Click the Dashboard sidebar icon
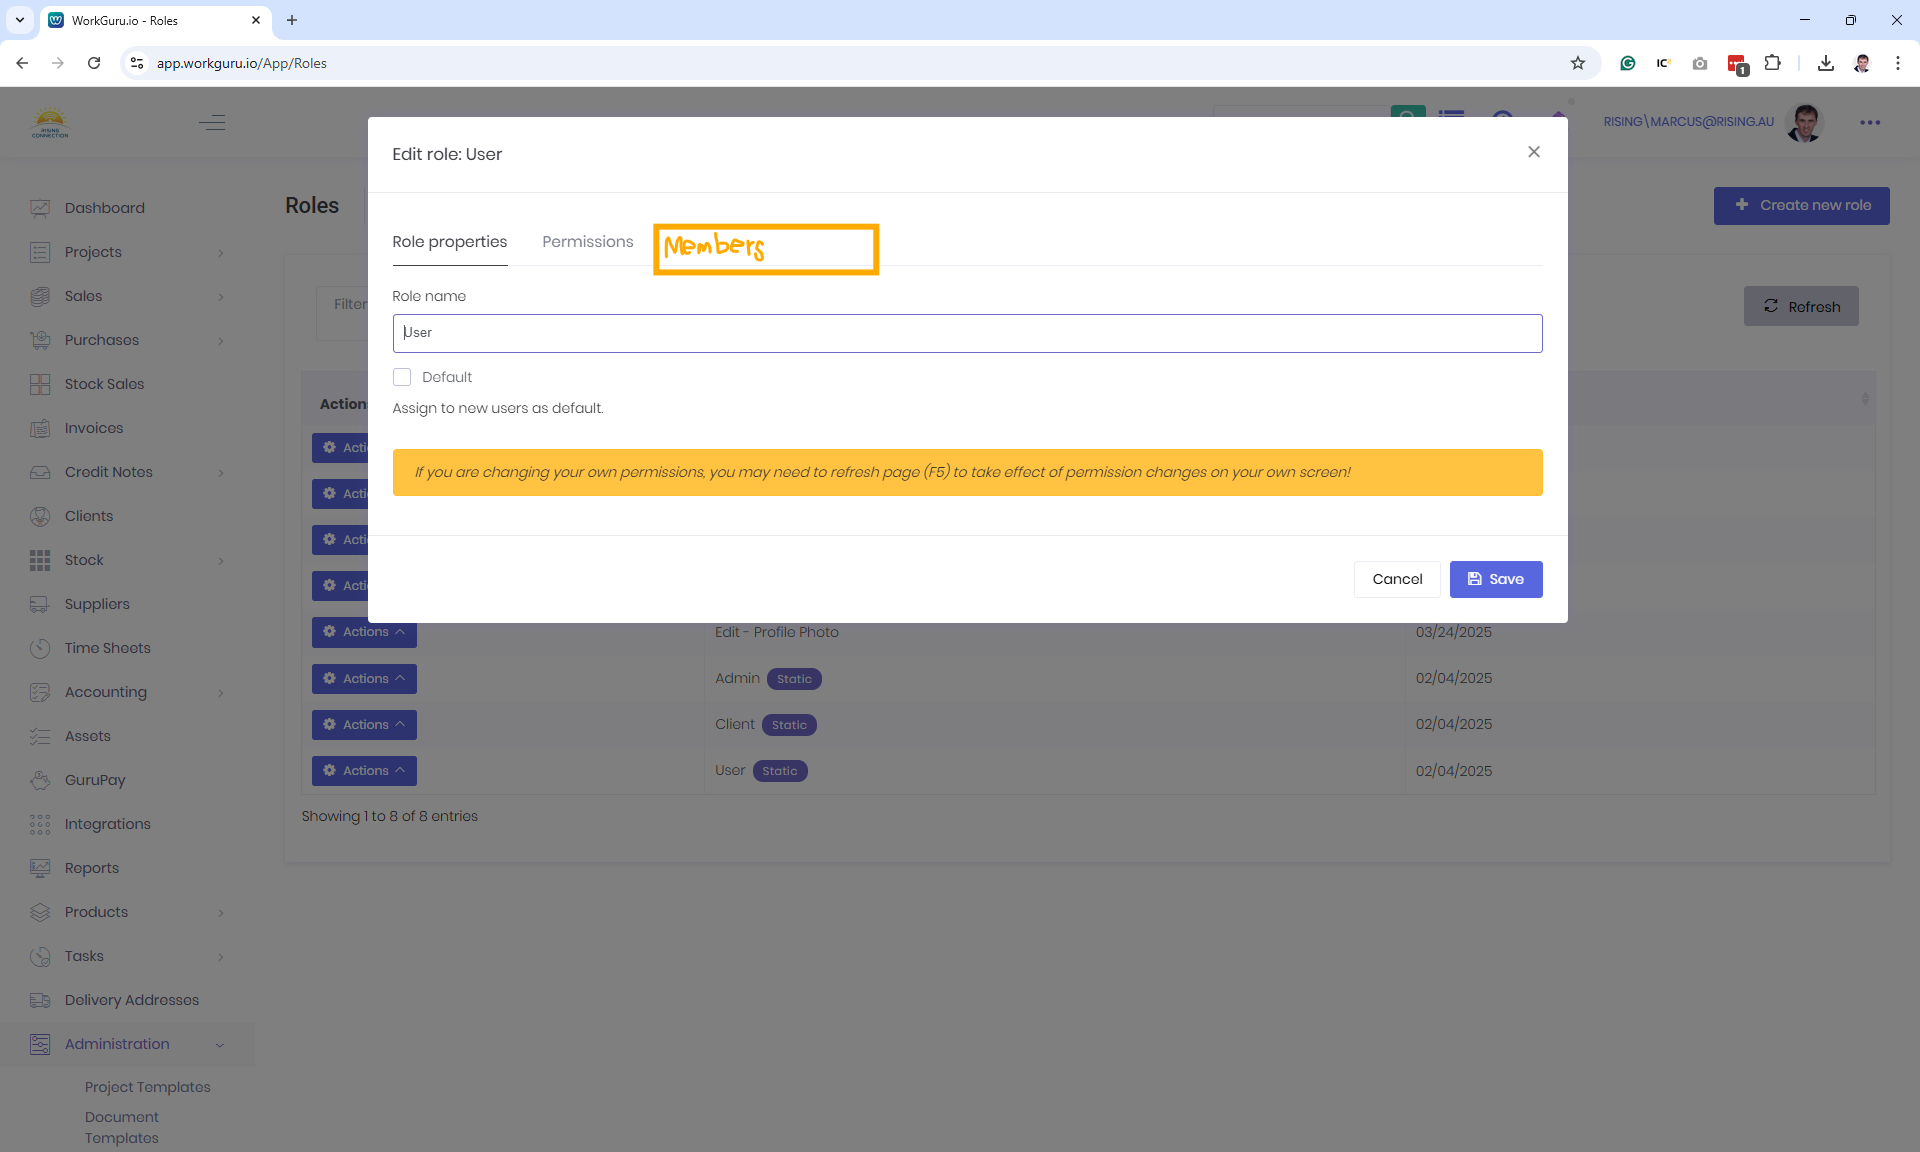The height and width of the screenshot is (1152, 1920). 40,208
